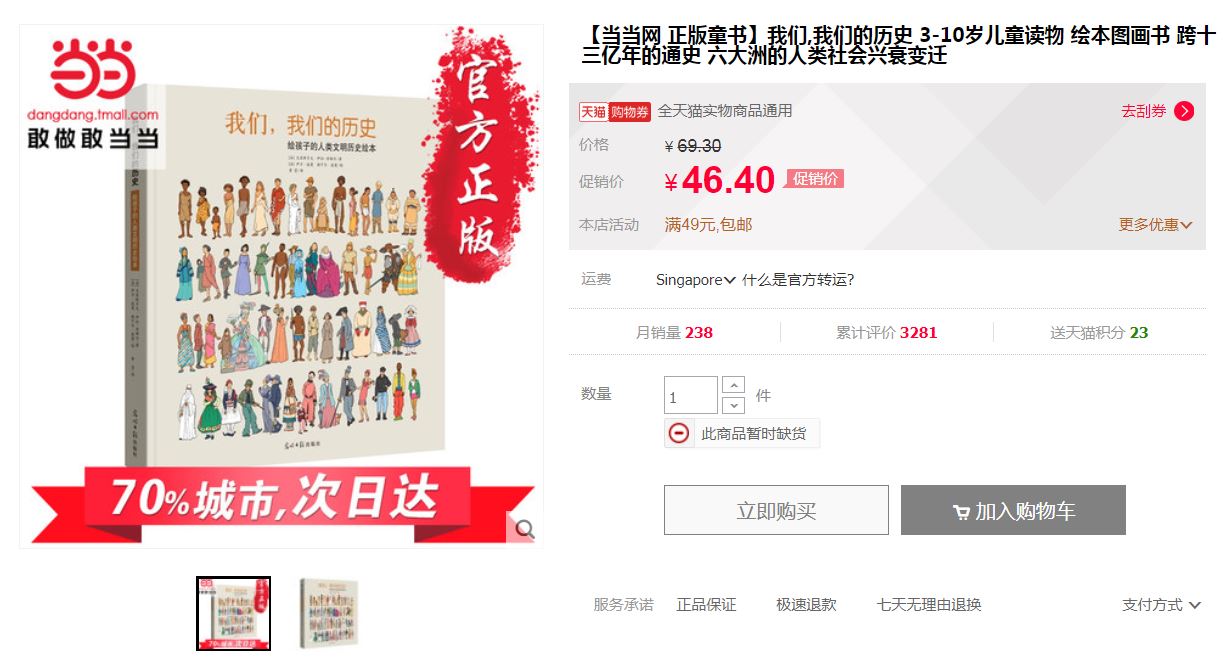Open 累计评价 3281 reviews tab
The width and height of the screenshot is (1228, 670).
(x=886, y=333)
